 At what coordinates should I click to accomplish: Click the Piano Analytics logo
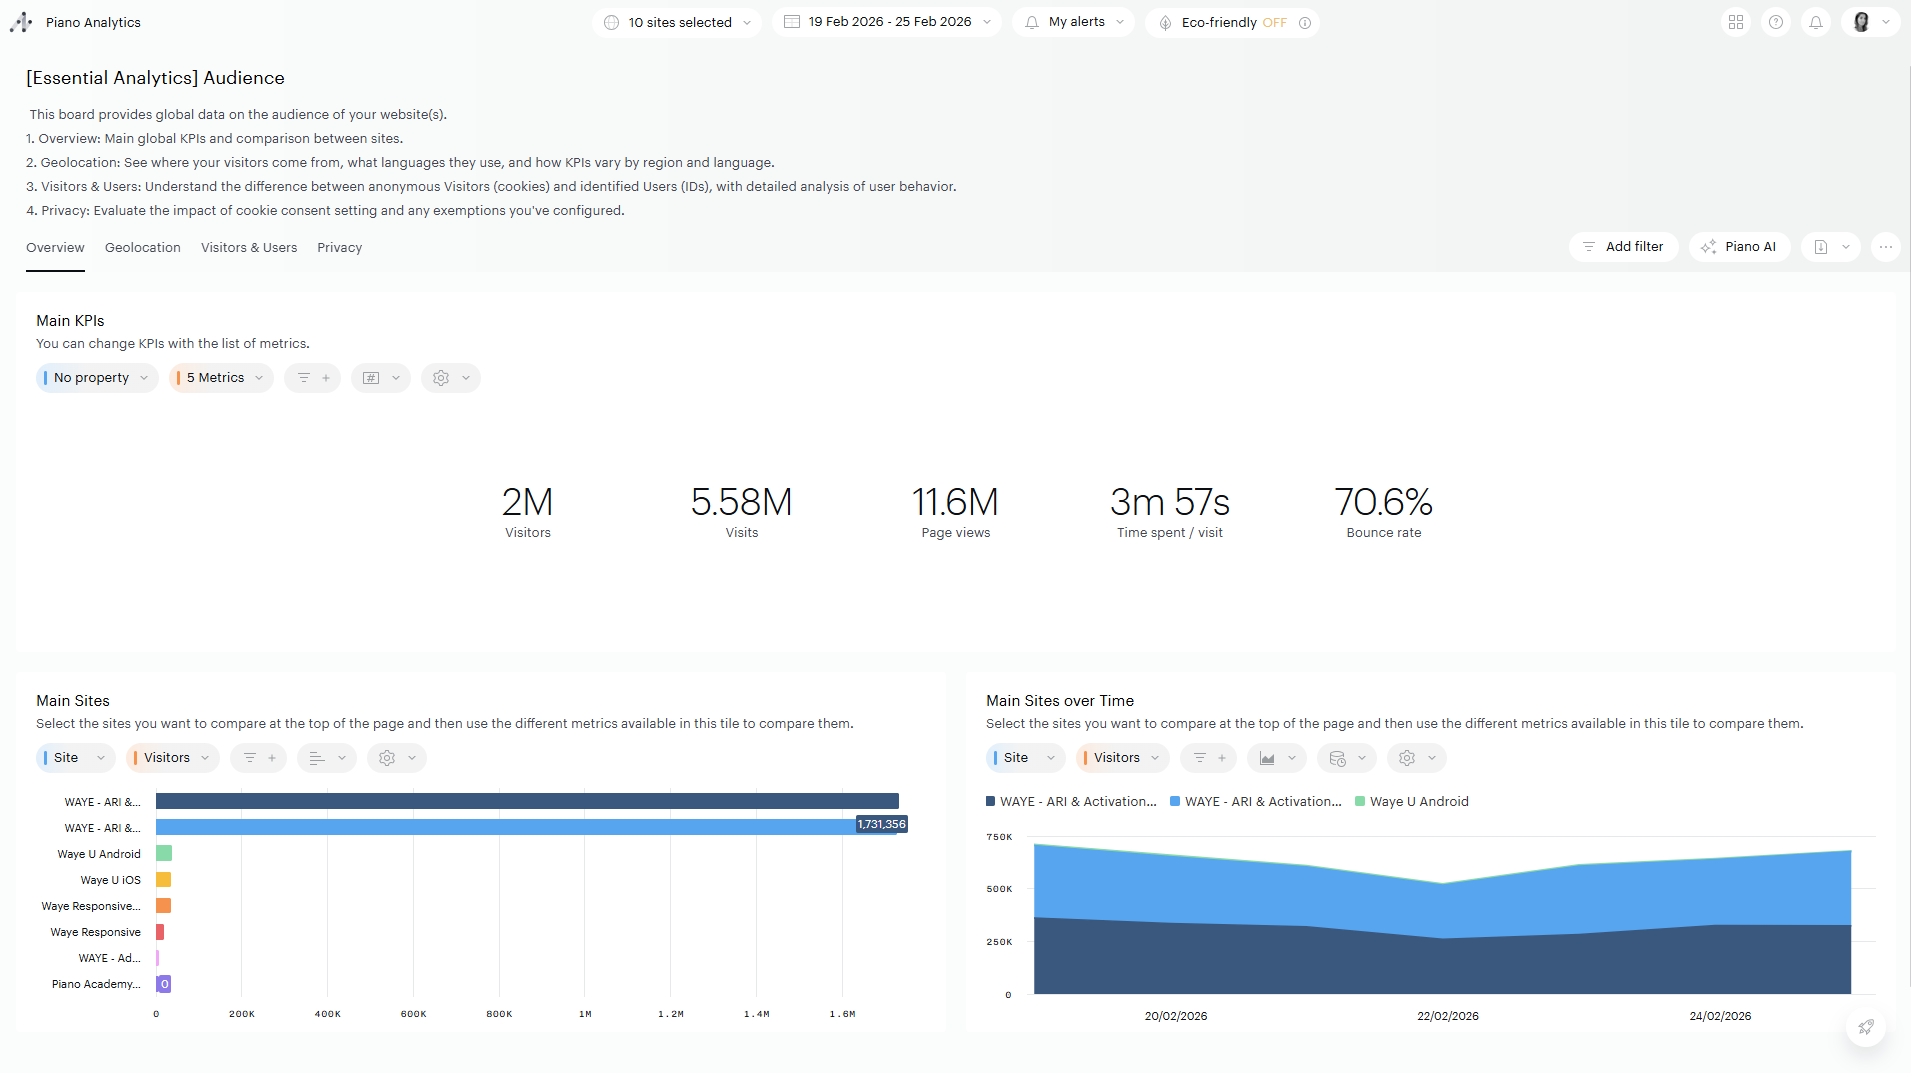tap(21, 22)
